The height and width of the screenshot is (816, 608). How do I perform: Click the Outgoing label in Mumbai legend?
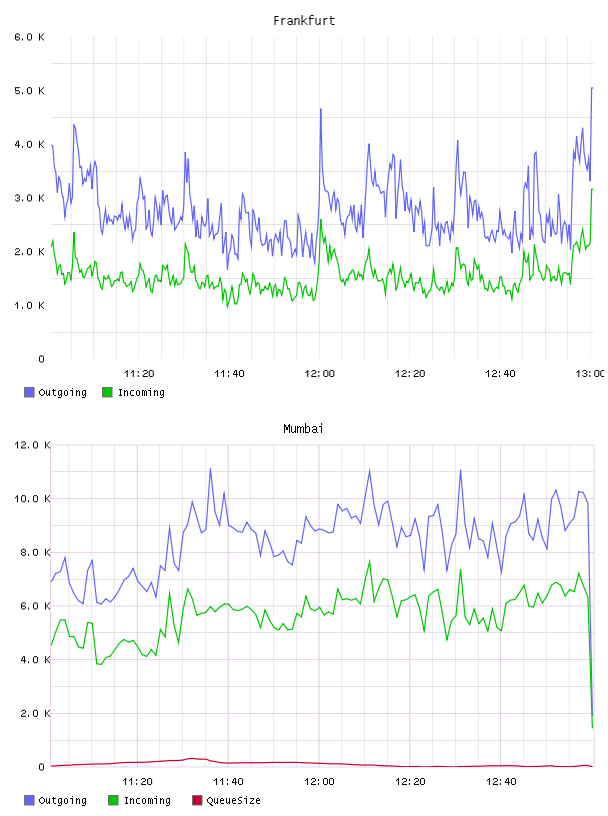click(62, 800)
